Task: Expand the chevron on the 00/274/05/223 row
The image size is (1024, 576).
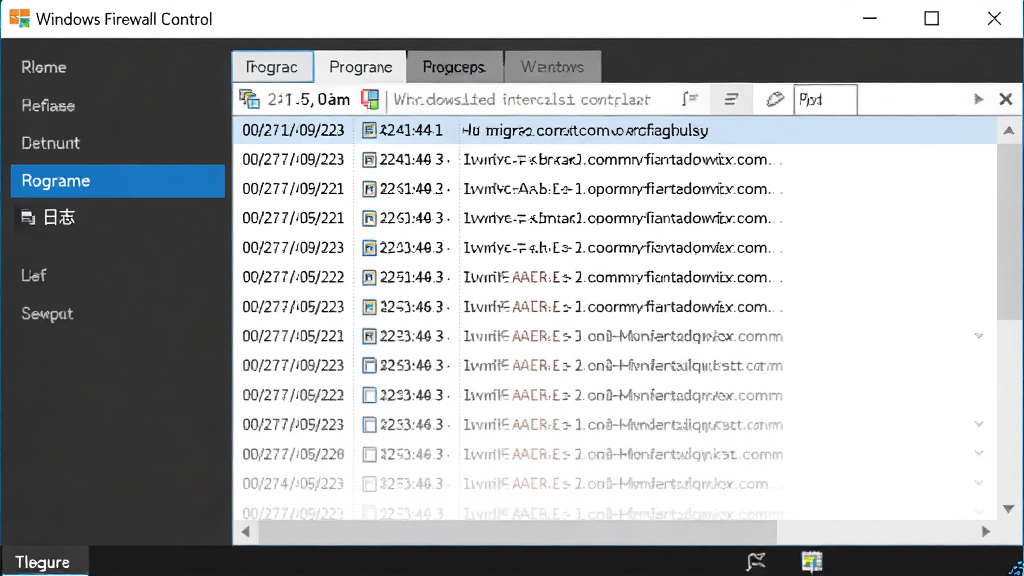Action: click(x=978, y=483)
